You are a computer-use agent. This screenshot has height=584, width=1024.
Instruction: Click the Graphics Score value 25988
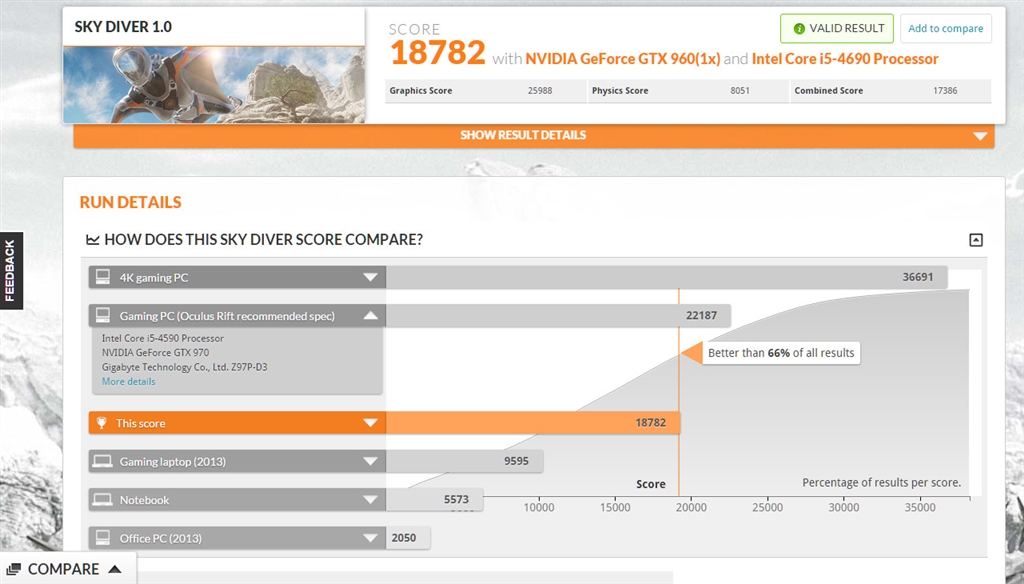click(539, 91)
